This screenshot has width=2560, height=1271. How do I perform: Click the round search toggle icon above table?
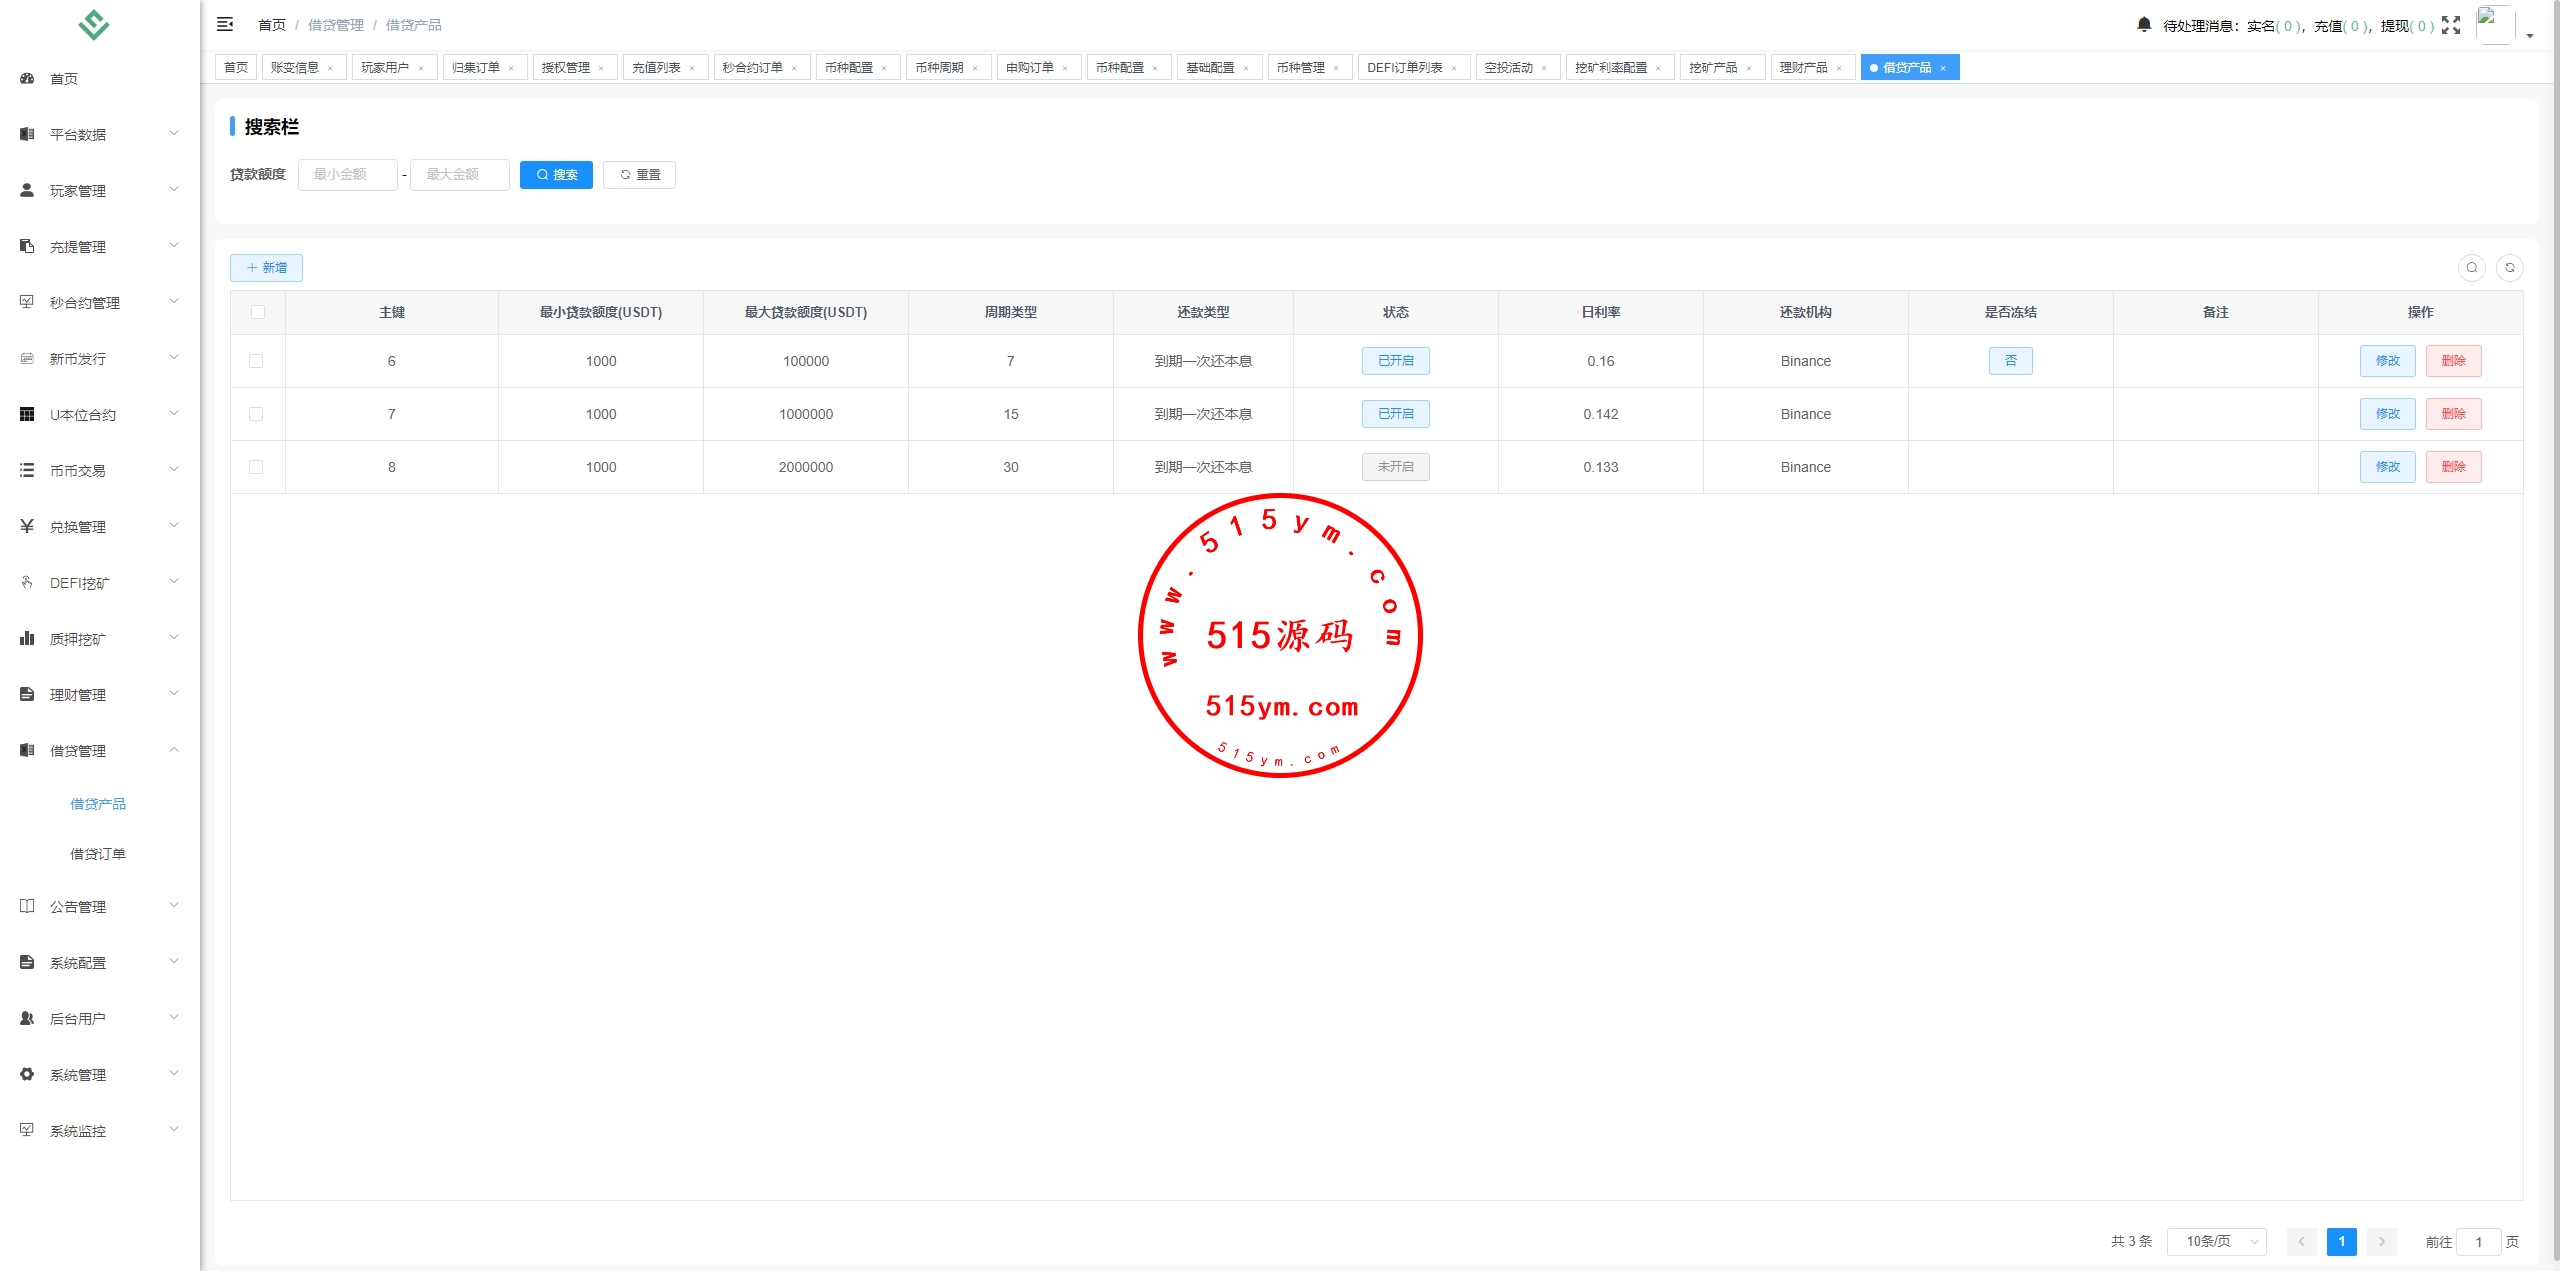[x=2472, y=268]
